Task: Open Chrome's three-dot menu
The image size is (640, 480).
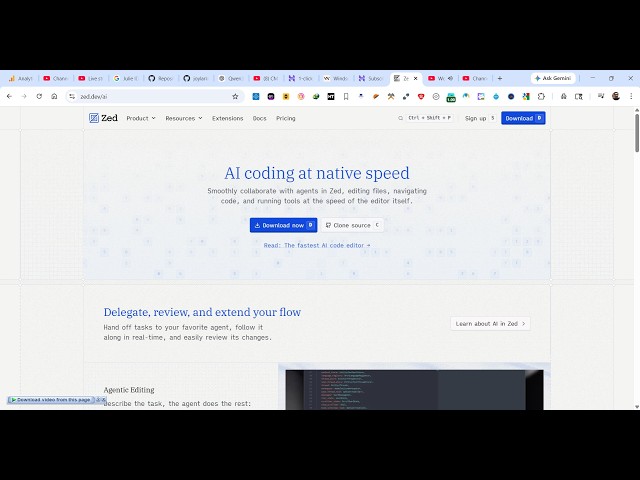Action: (631, 96)
